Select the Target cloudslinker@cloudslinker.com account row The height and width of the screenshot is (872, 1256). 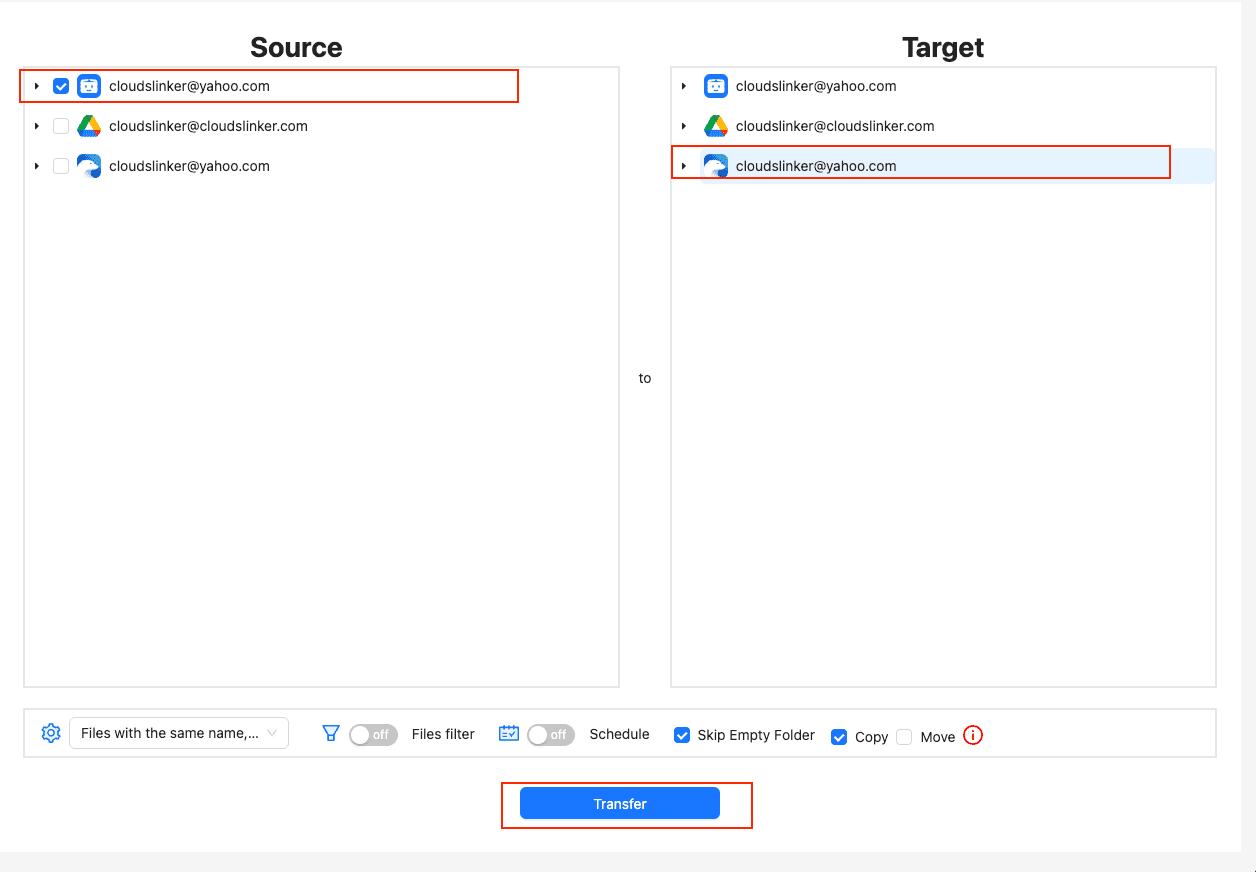[x=835, y=126]
